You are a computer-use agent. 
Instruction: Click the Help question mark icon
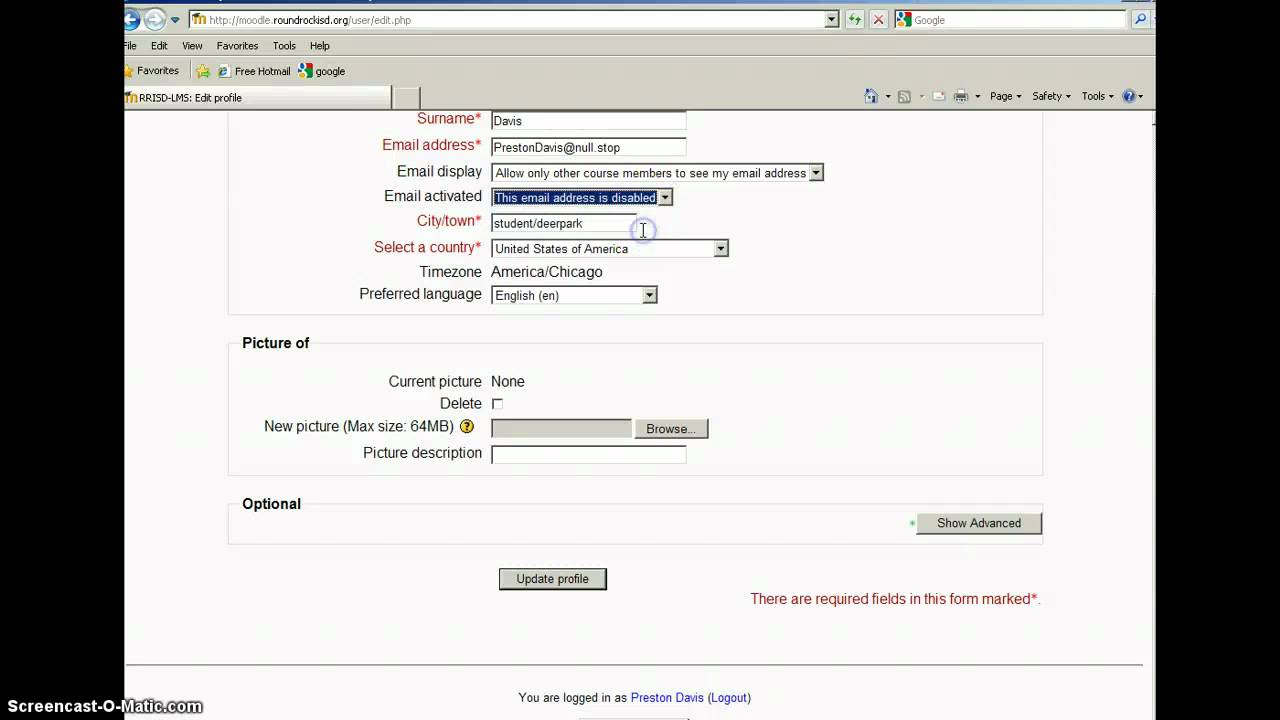1129,96
